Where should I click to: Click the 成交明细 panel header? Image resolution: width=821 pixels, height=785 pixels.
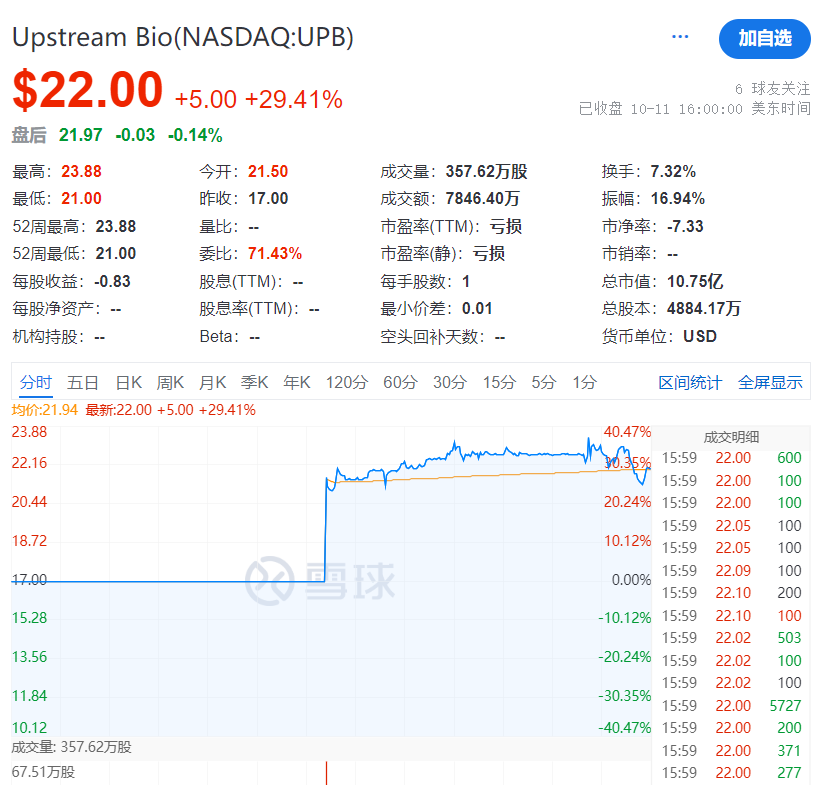coord(731,436)
